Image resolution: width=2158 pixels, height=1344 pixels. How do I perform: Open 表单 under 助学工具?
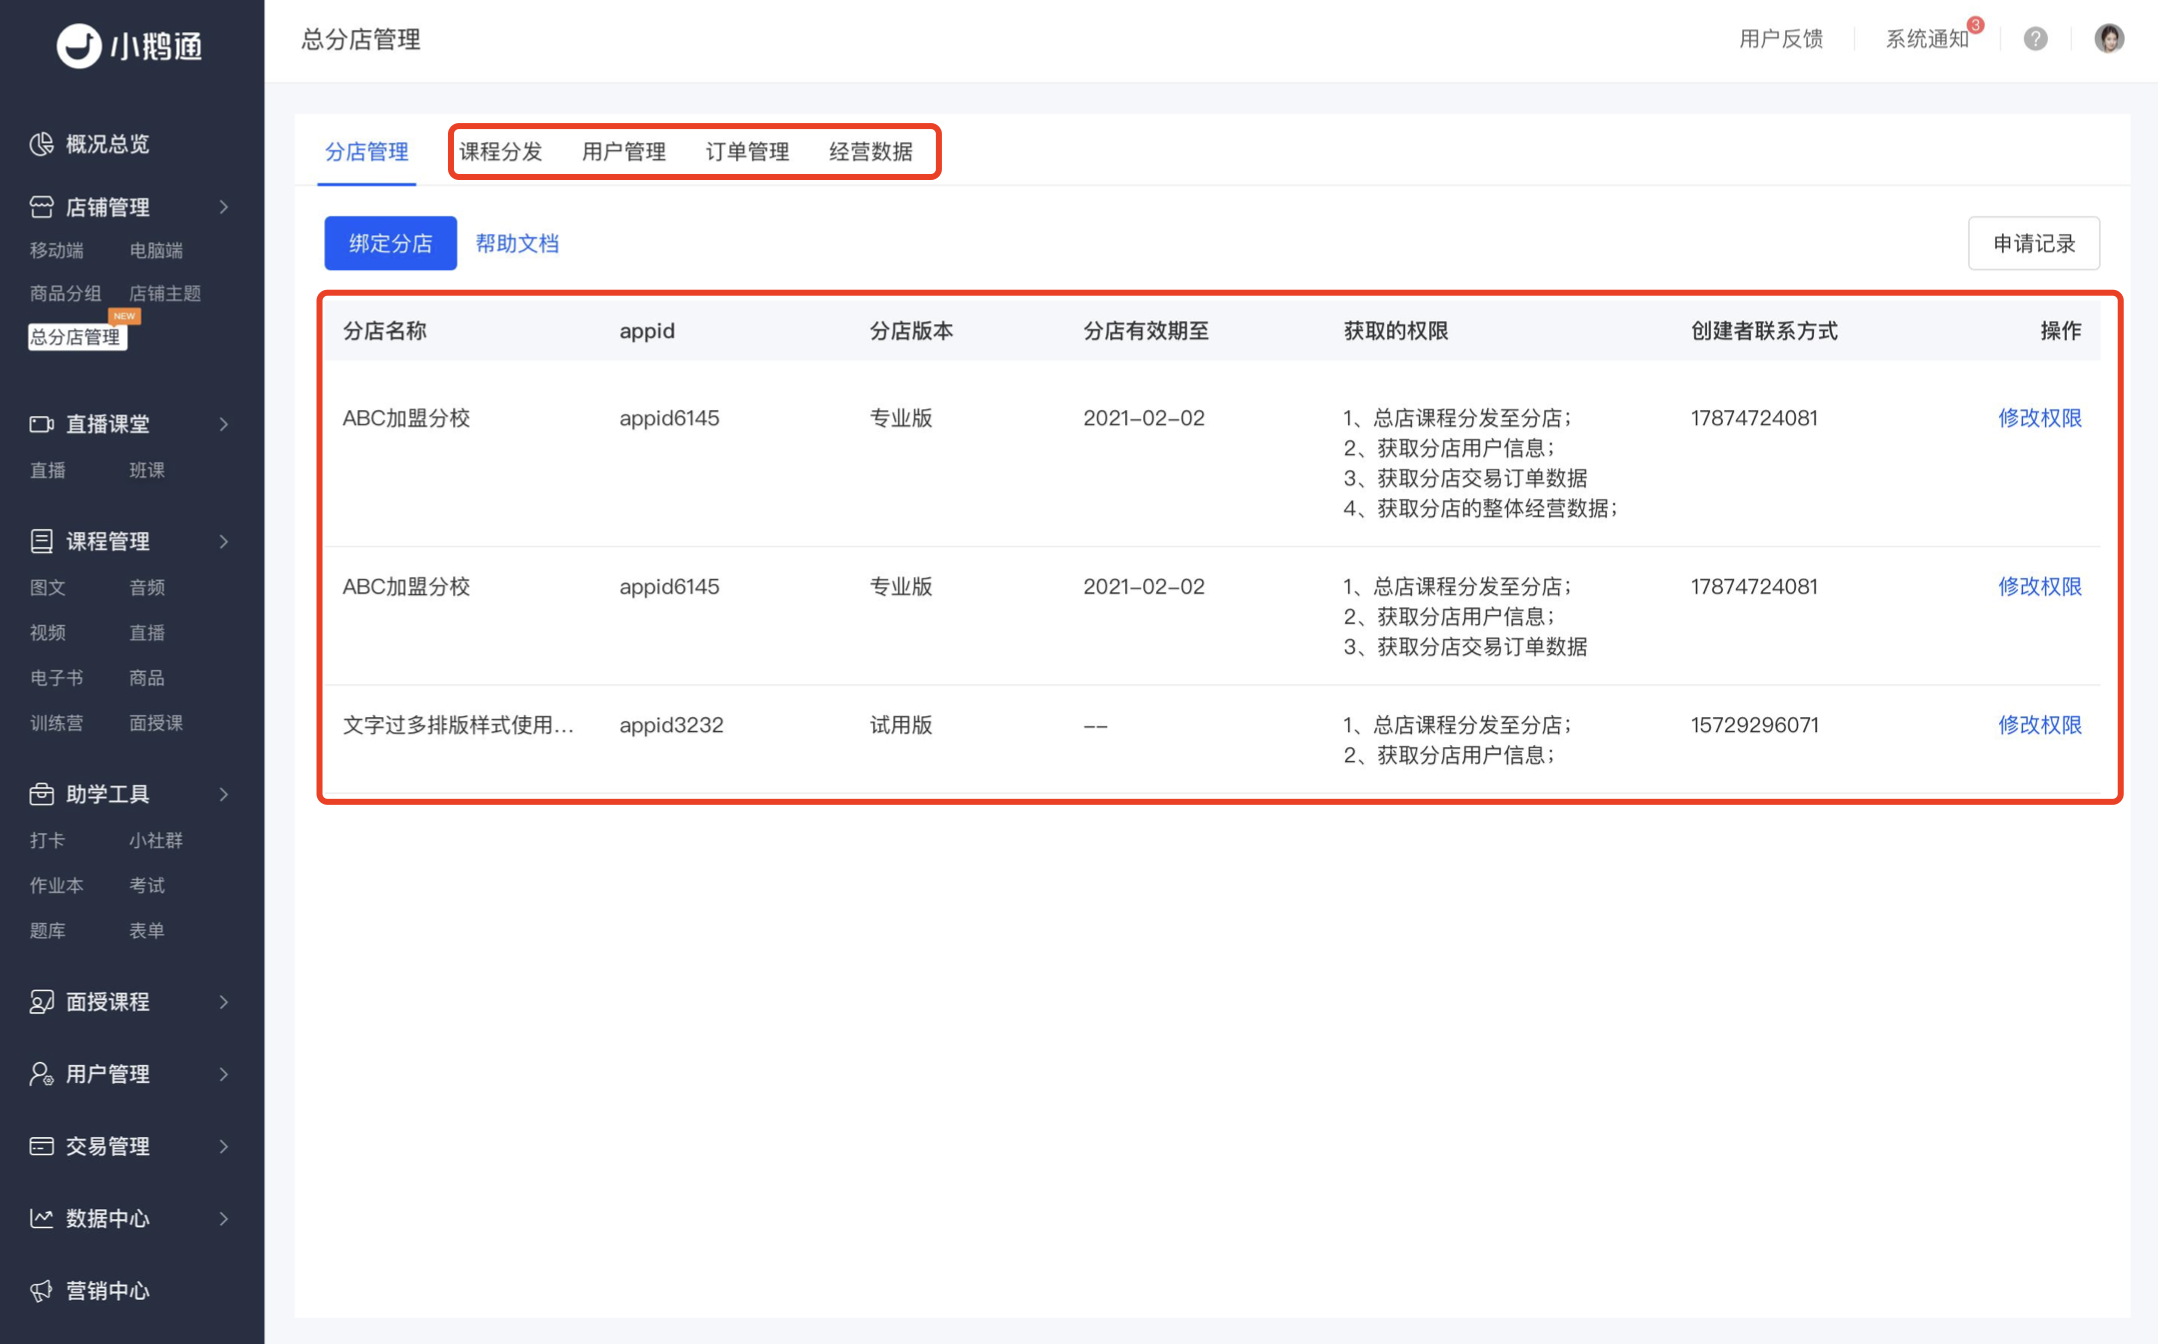coord(147,930)
